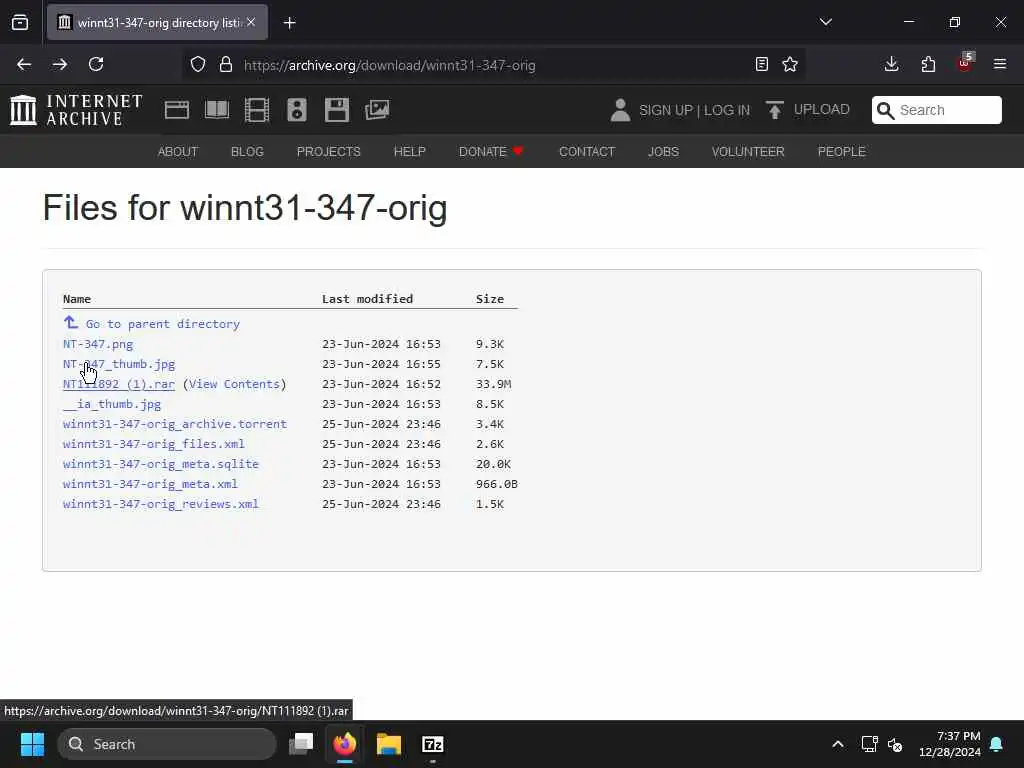This screenshot has width=1024, height=768.
Task: Open 7-Zip from the taskbar
Action: click(x=432, y=744)
